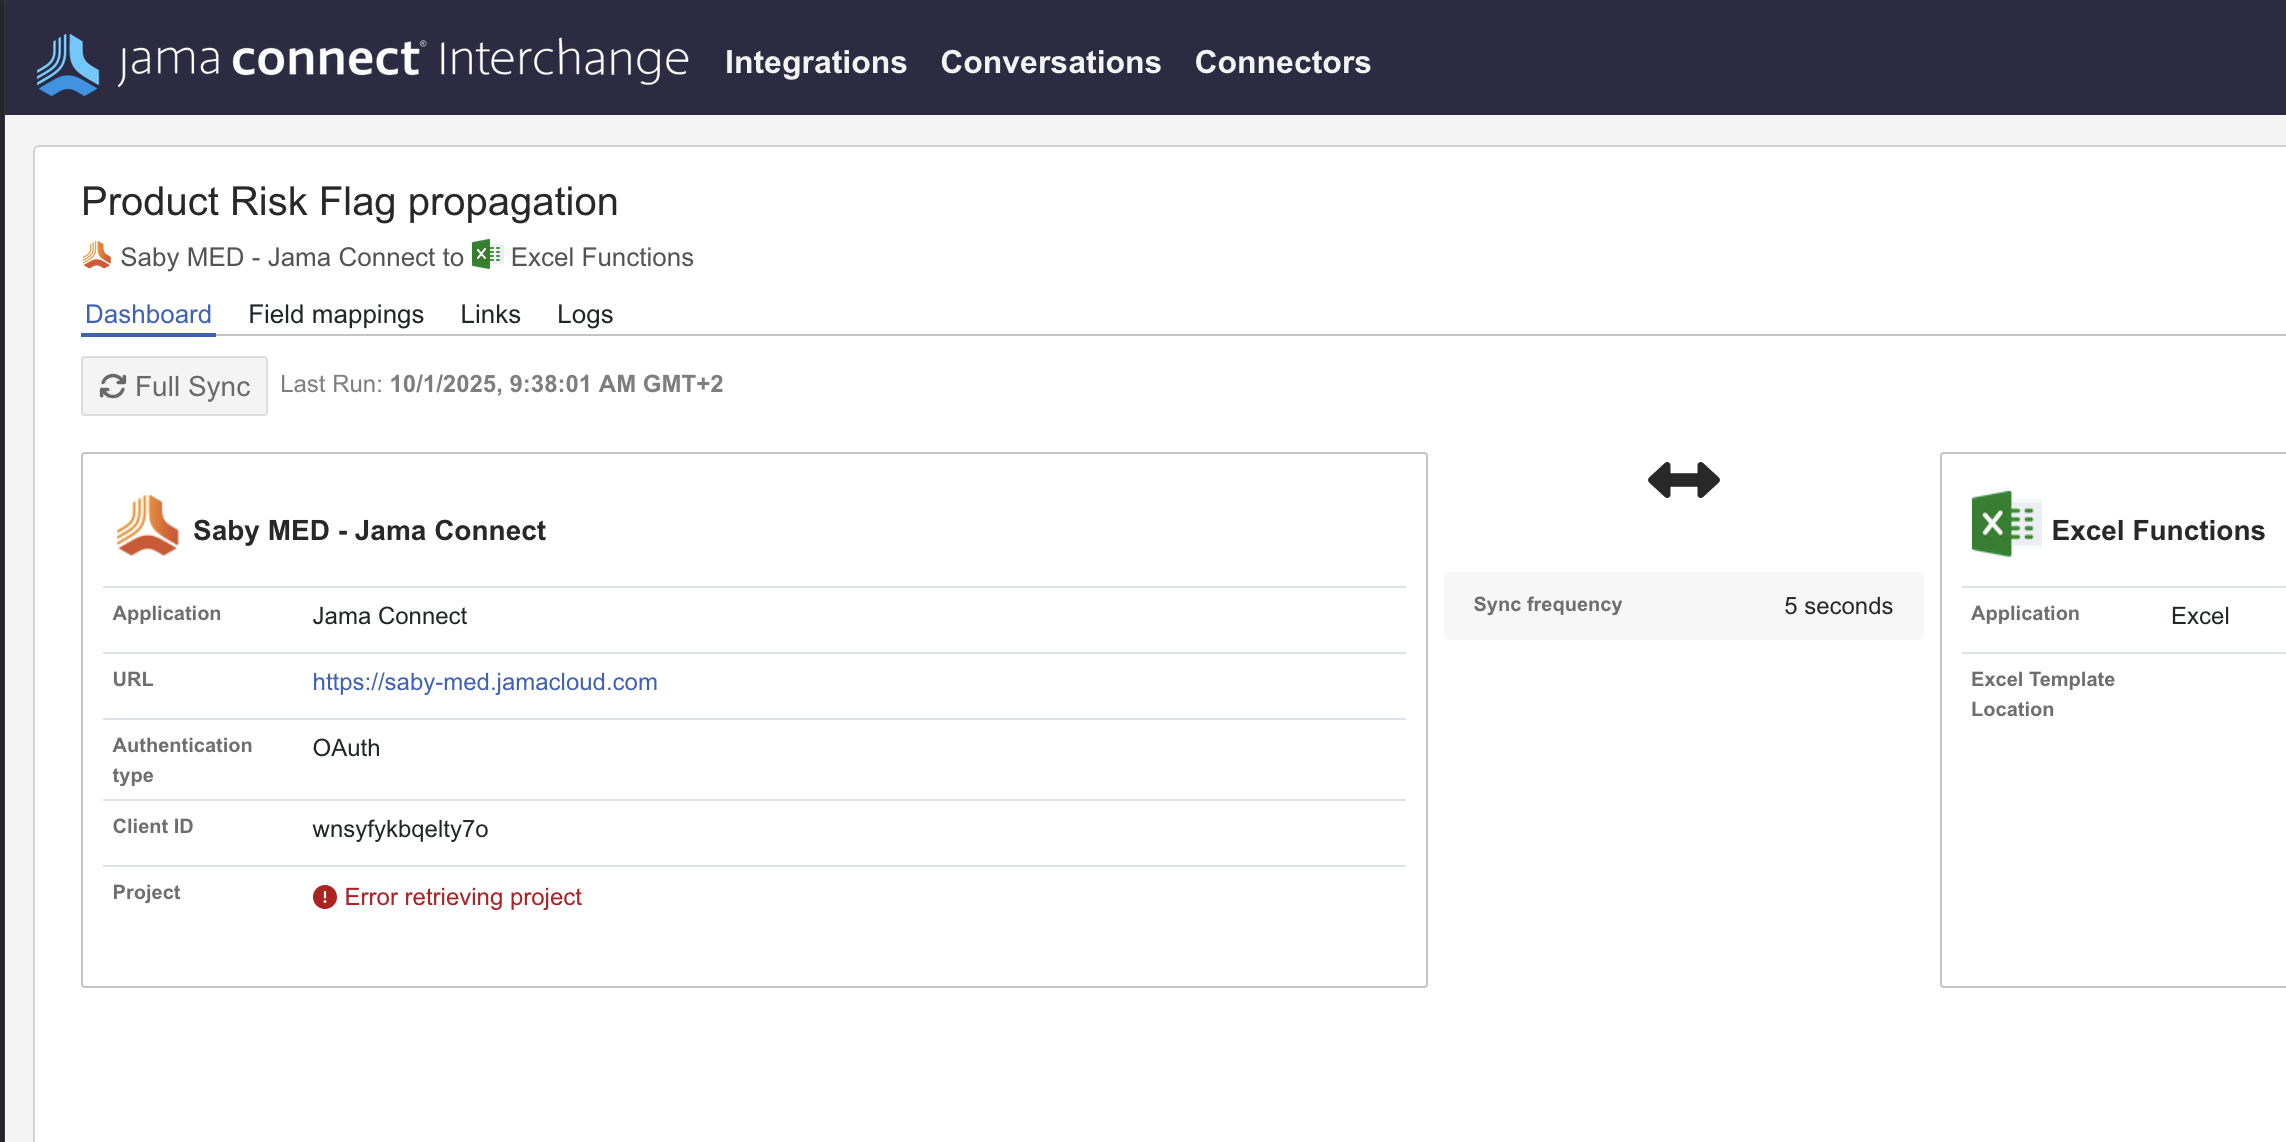The height and width of the screenshot is (1142, 2286).
Task: Click the Product Risk Flag propagation title
Action: tap(349, 201)
